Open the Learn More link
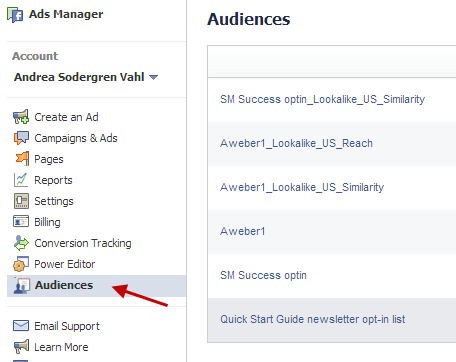456x362 pixels. click(61, 347)
